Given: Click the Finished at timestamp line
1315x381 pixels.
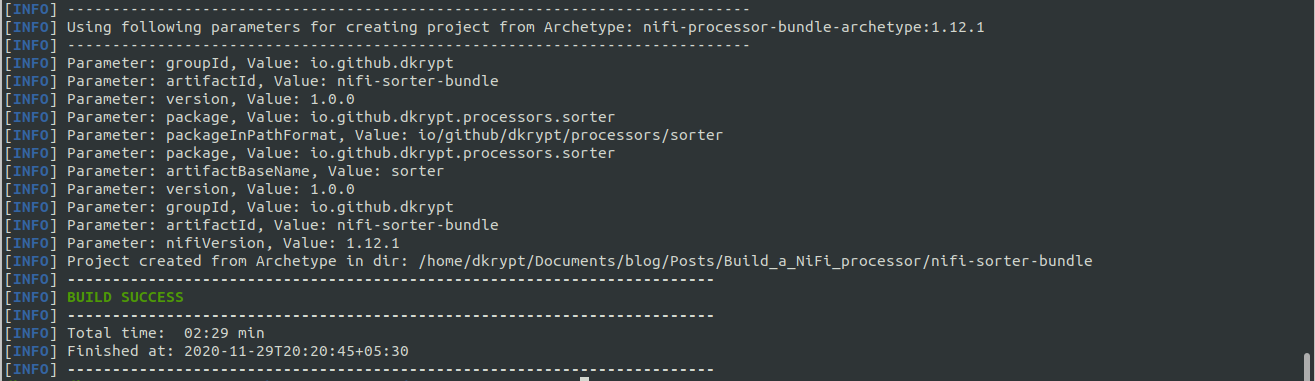Looking at the screenshot, I should point(237,351).
